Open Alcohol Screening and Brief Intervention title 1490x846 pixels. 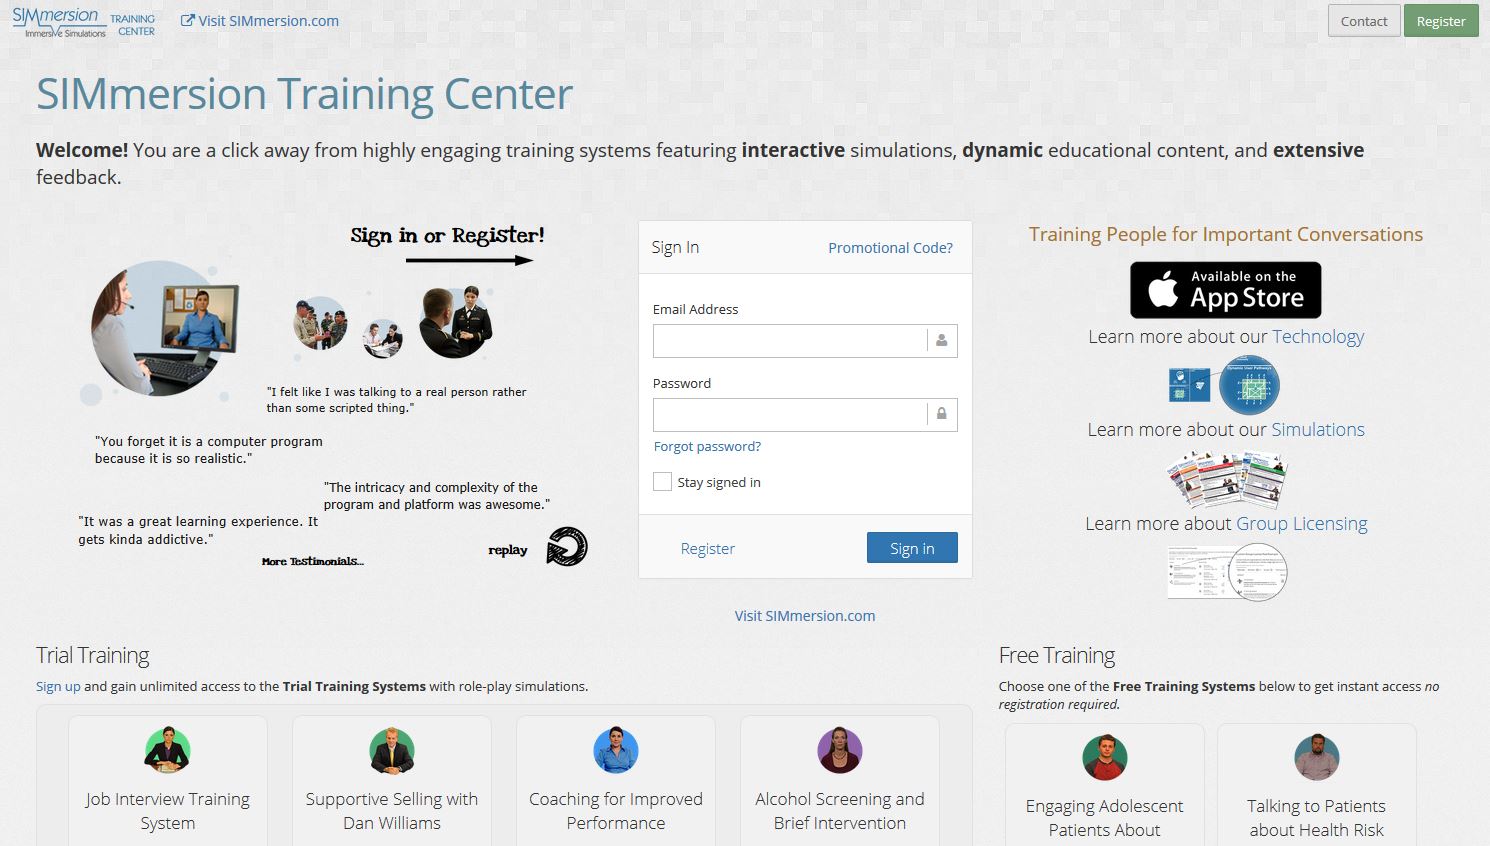[840, 811]
